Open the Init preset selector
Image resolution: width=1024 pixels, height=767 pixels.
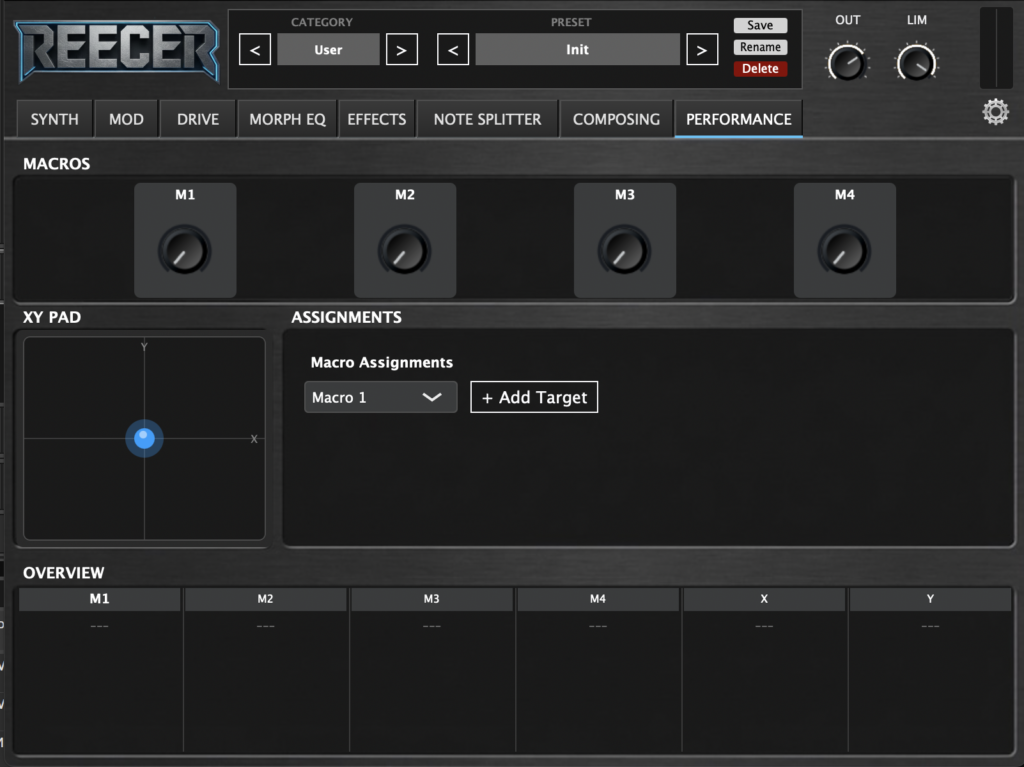(x=577, y=49)
